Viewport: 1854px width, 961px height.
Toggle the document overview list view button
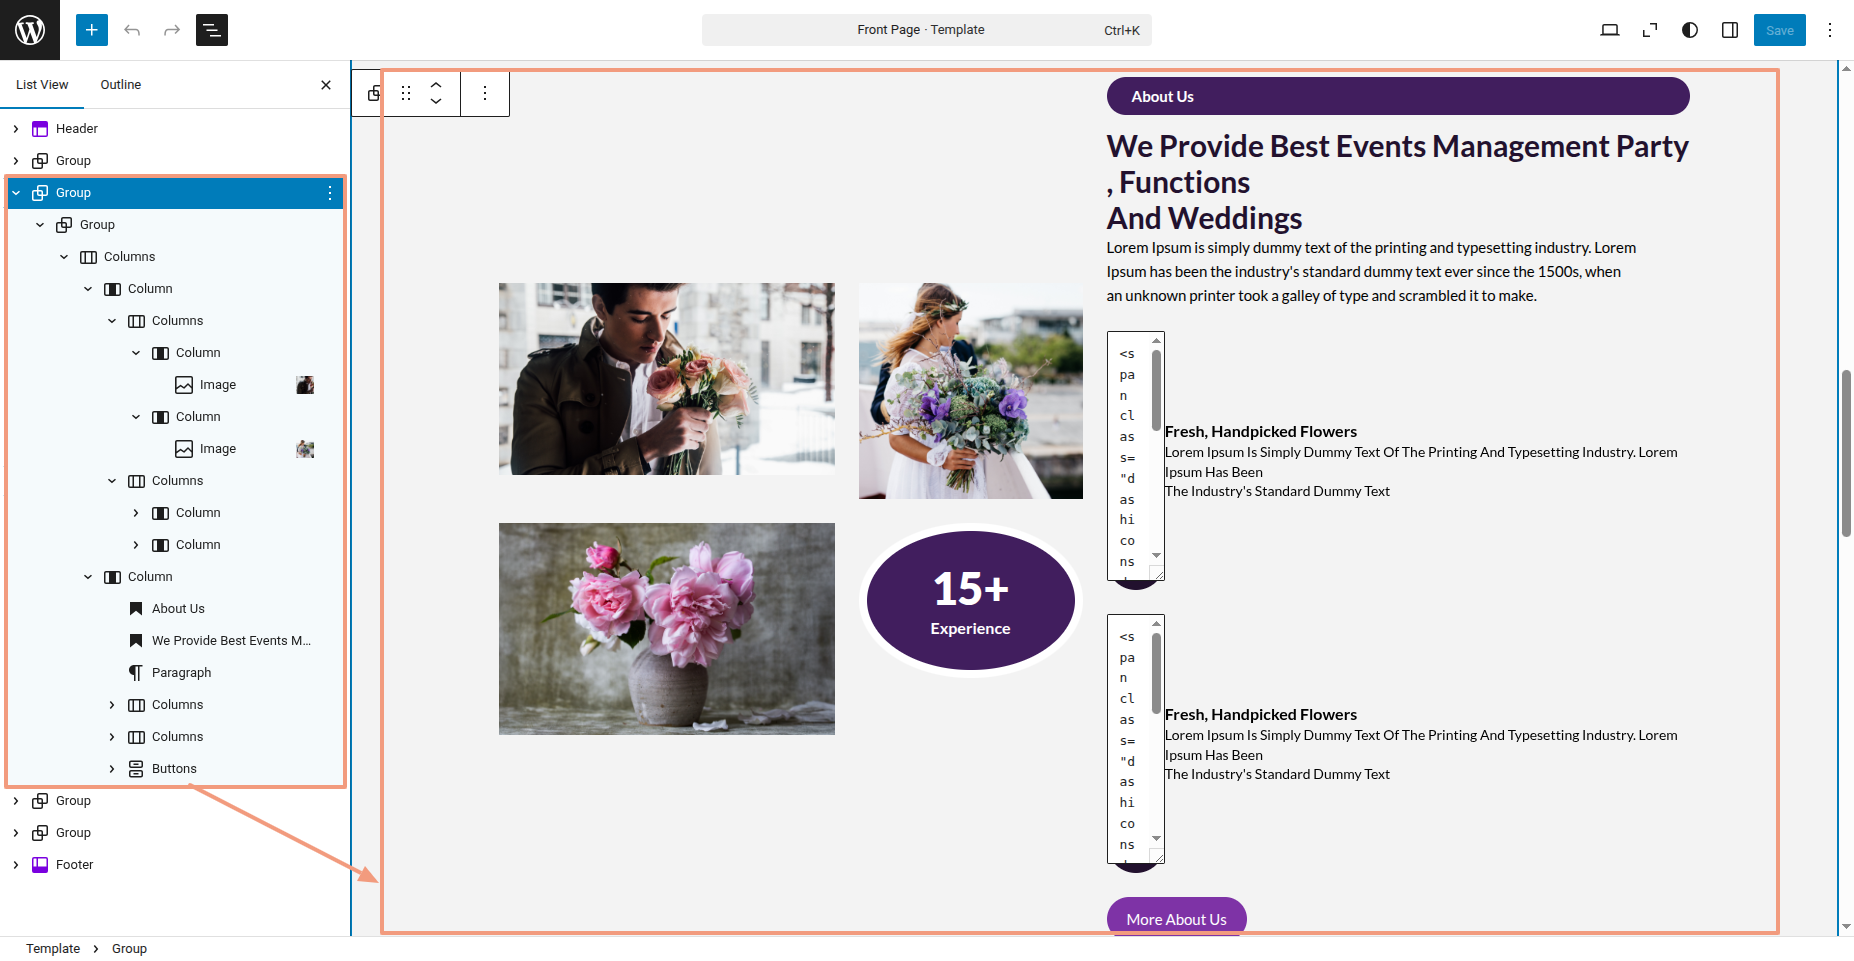pos(212,30)
